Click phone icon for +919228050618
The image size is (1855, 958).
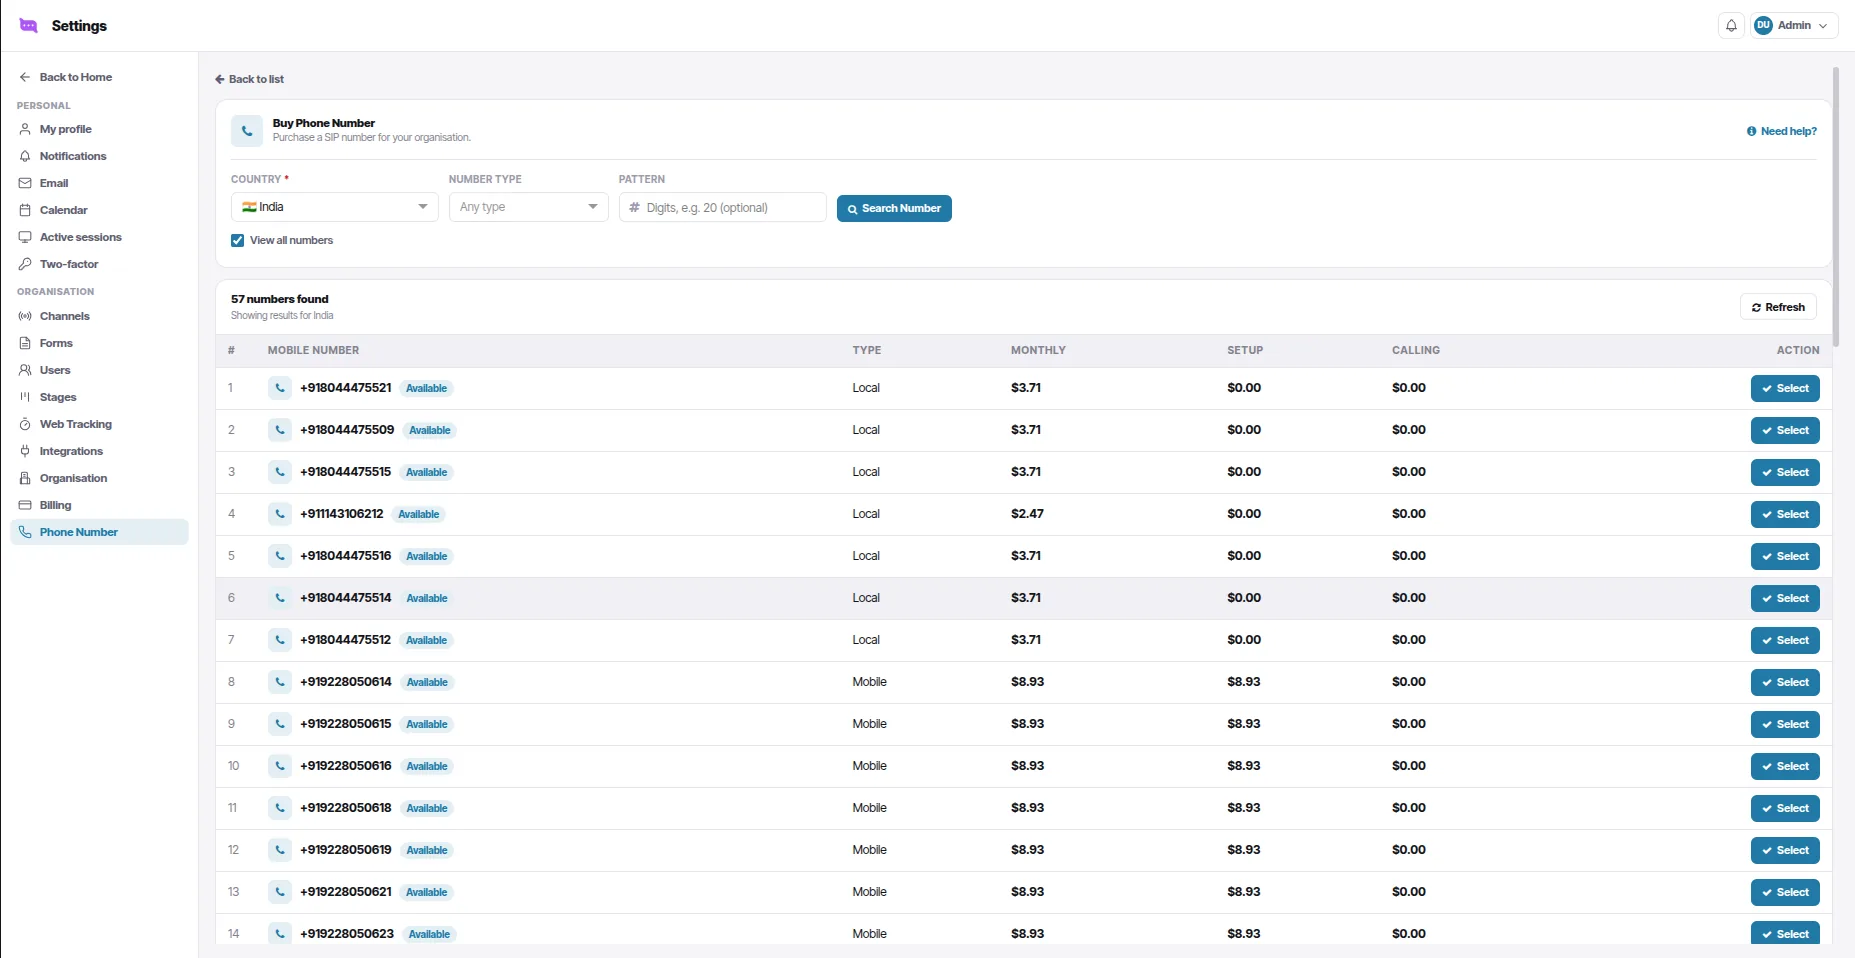(x=280, y=808)
